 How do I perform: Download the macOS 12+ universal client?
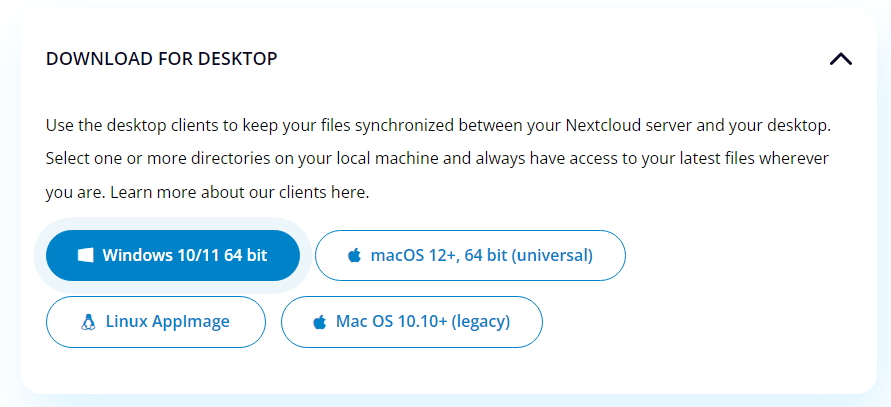click(470, 255)
